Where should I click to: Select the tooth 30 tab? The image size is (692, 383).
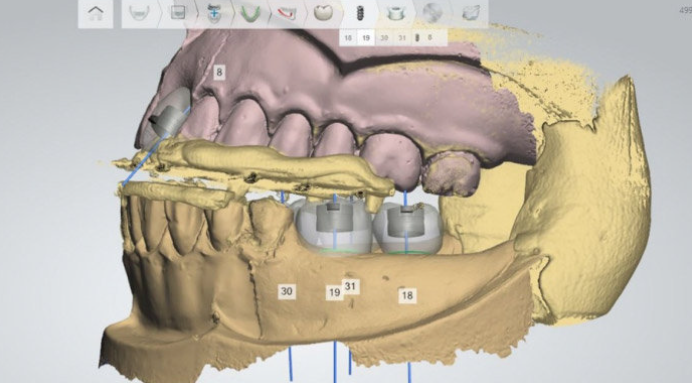[384, 38]
